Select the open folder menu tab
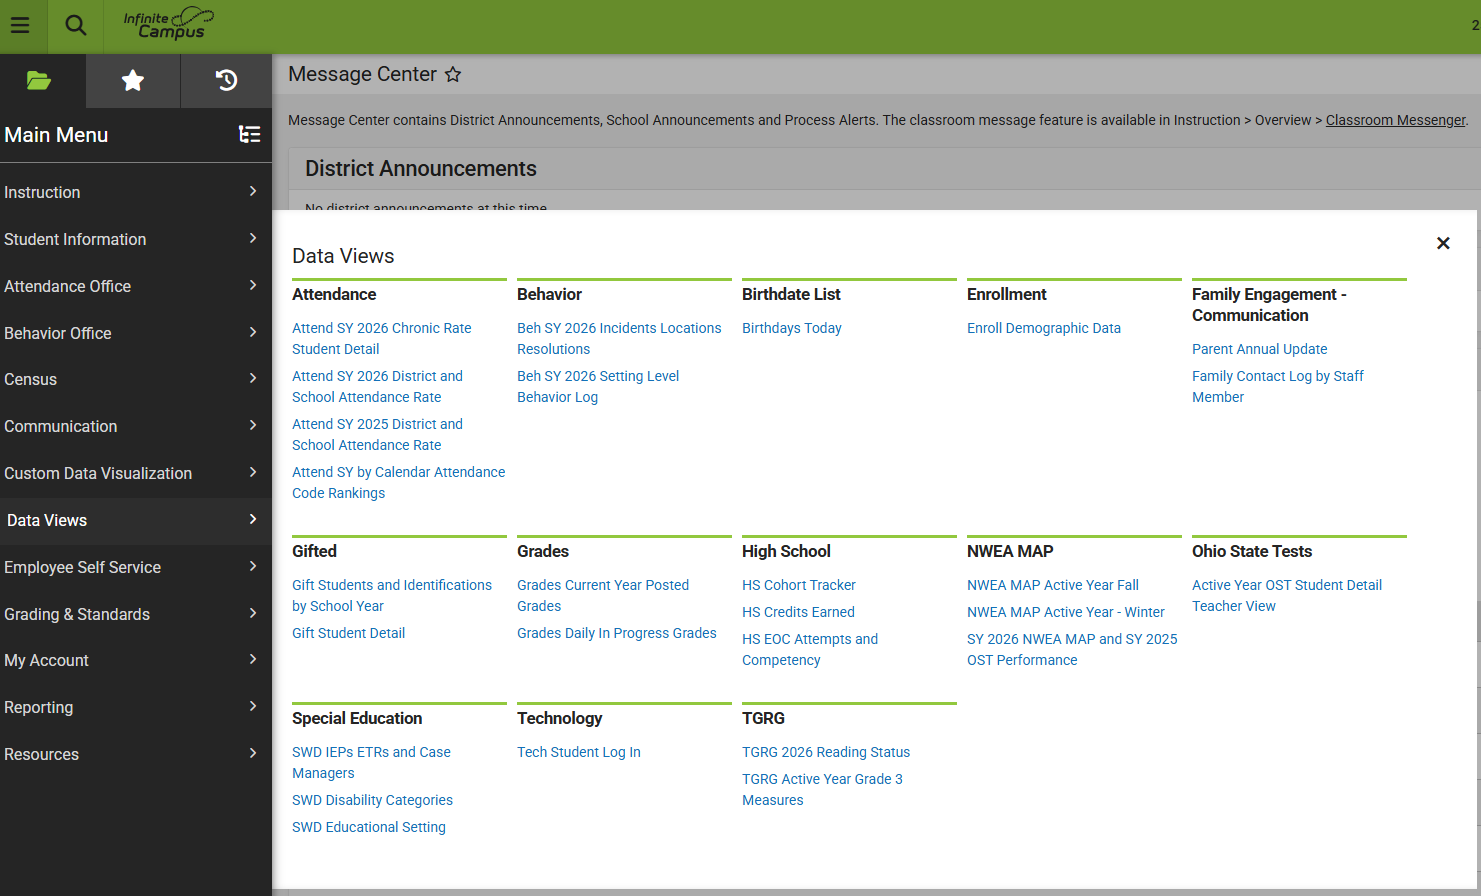 tap(39, 81)
